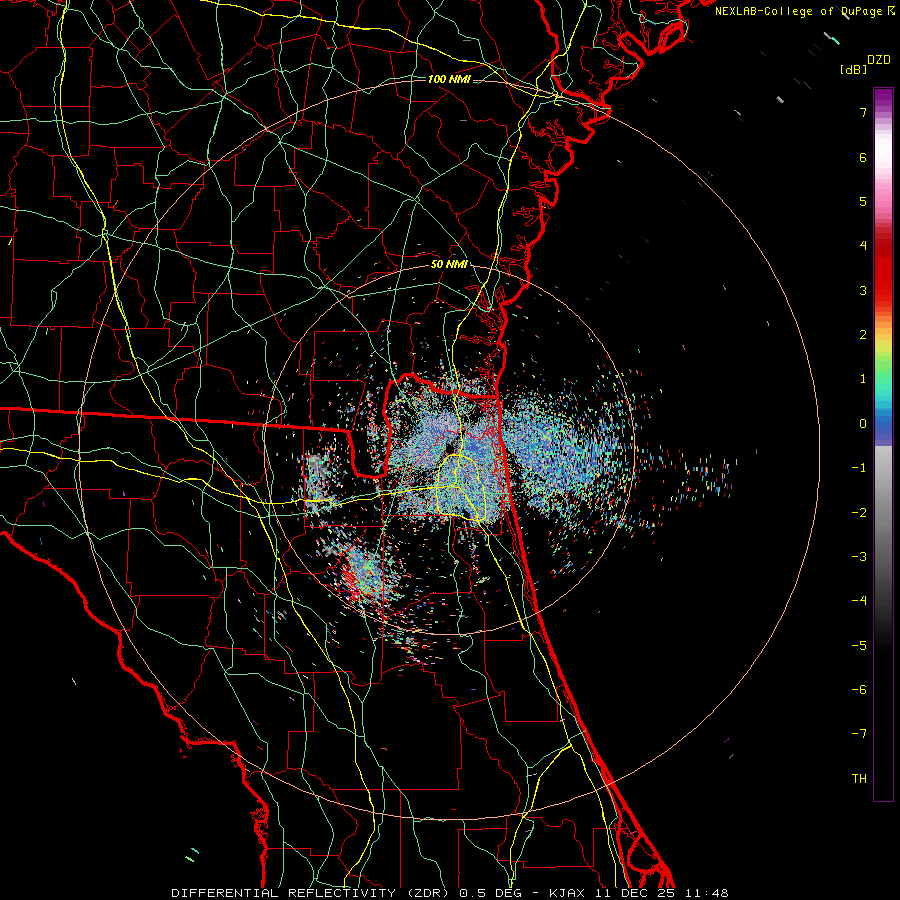Viewport: 900px width, 900px height.
Task: Select the 6 dB scale label
Action: 863,157
